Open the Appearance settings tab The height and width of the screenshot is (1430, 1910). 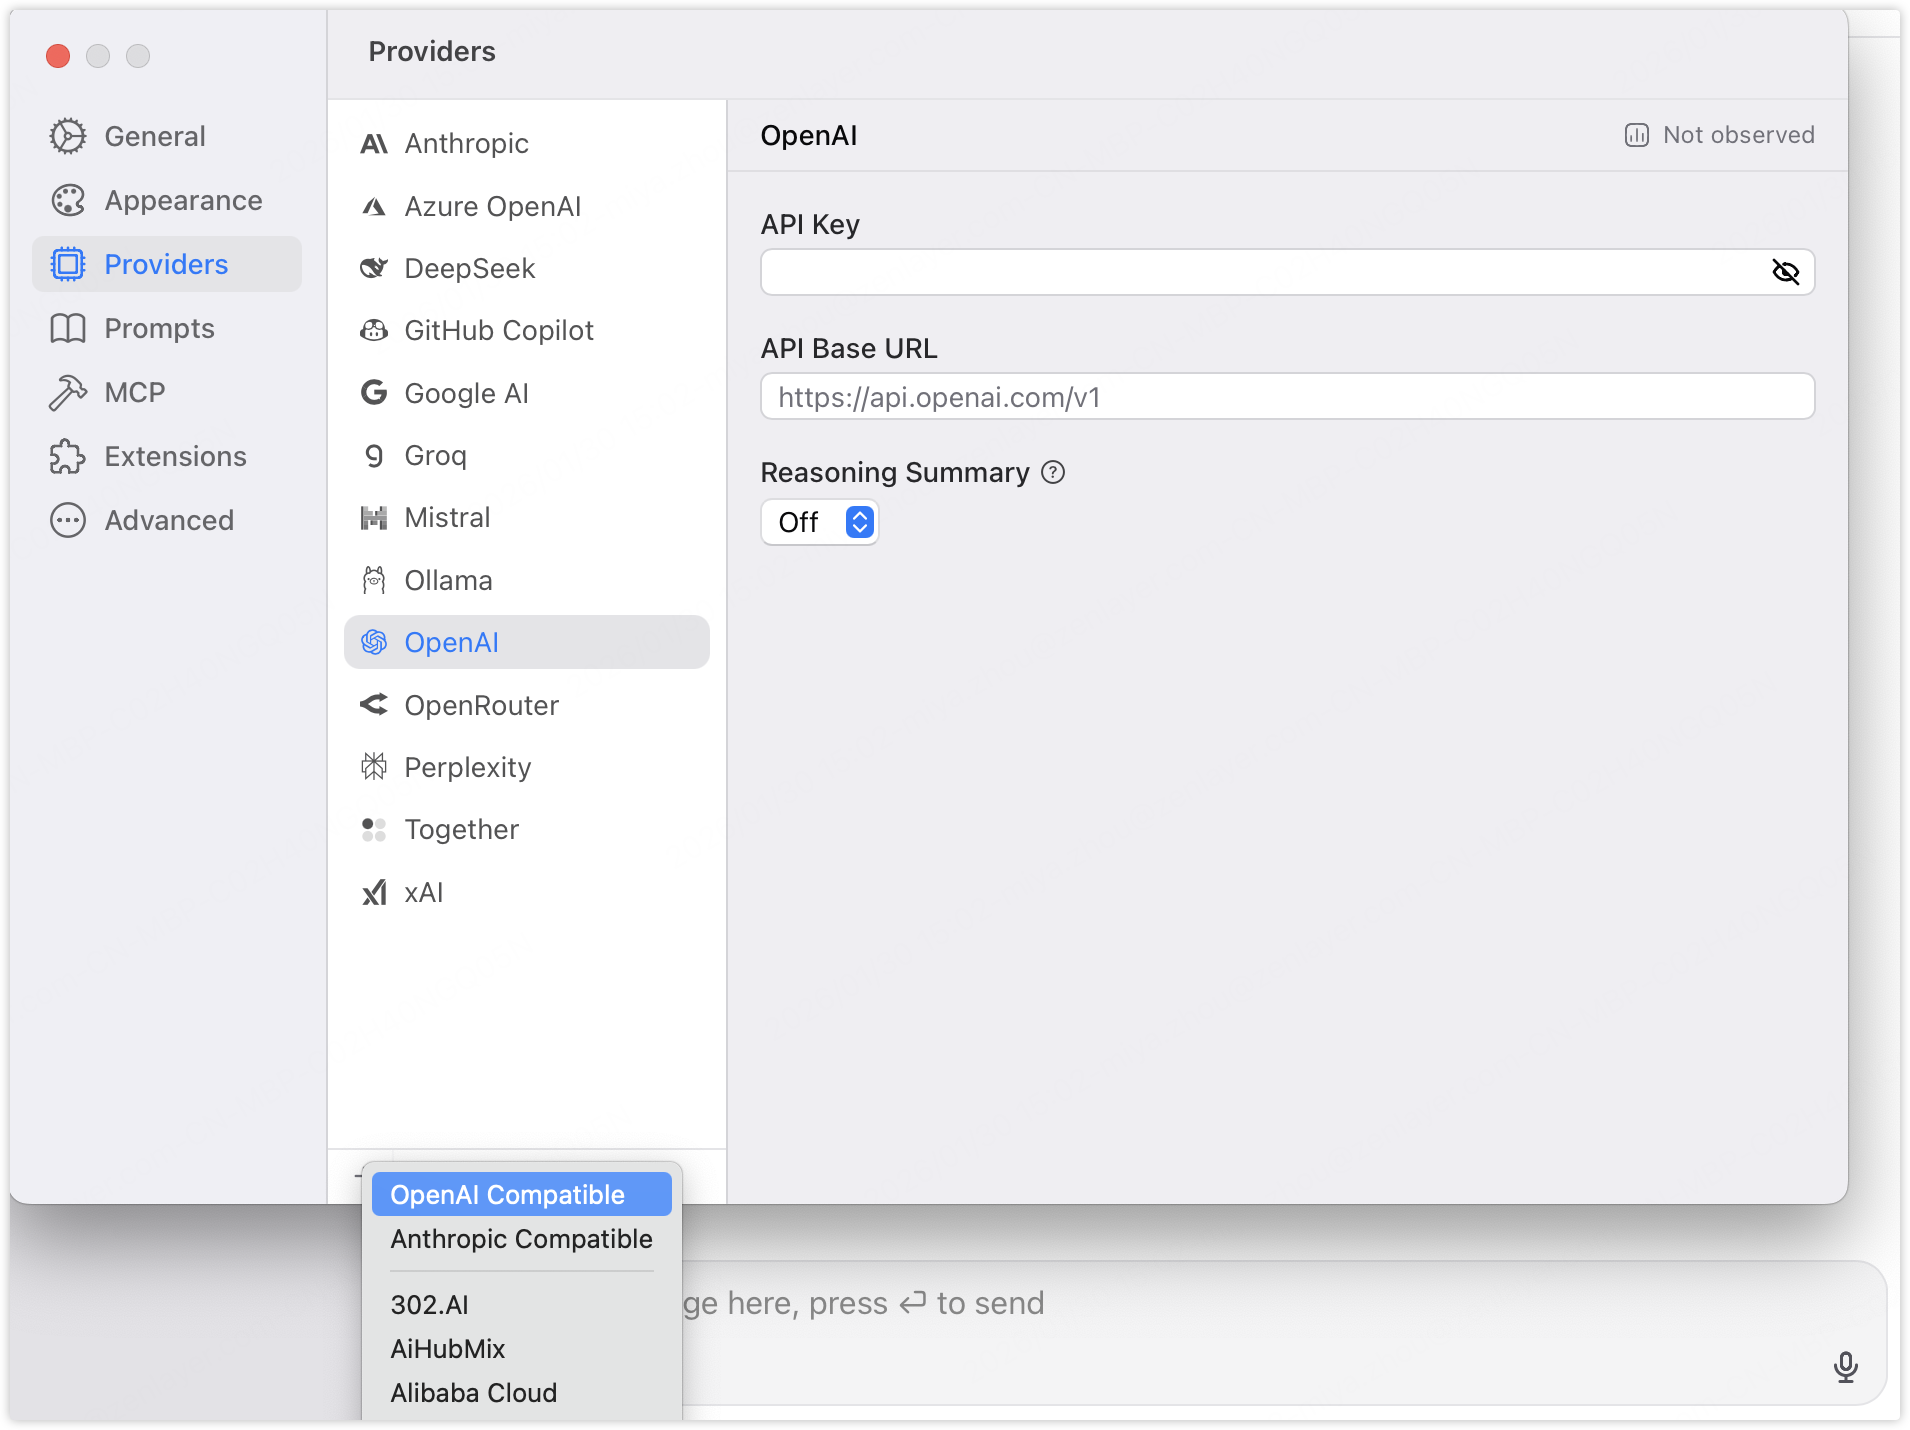pyautogui.click(x=183, y=201)
